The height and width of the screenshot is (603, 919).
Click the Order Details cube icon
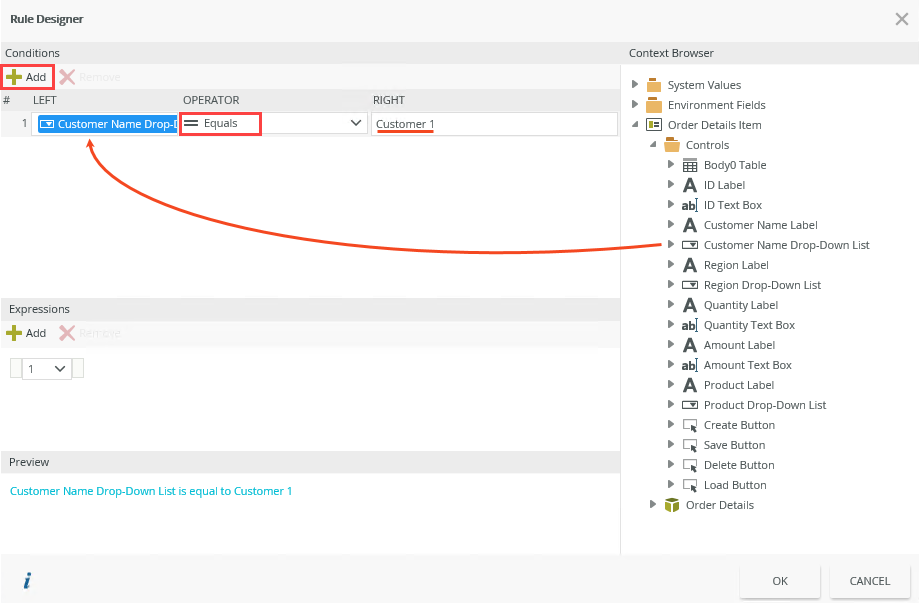672,505
